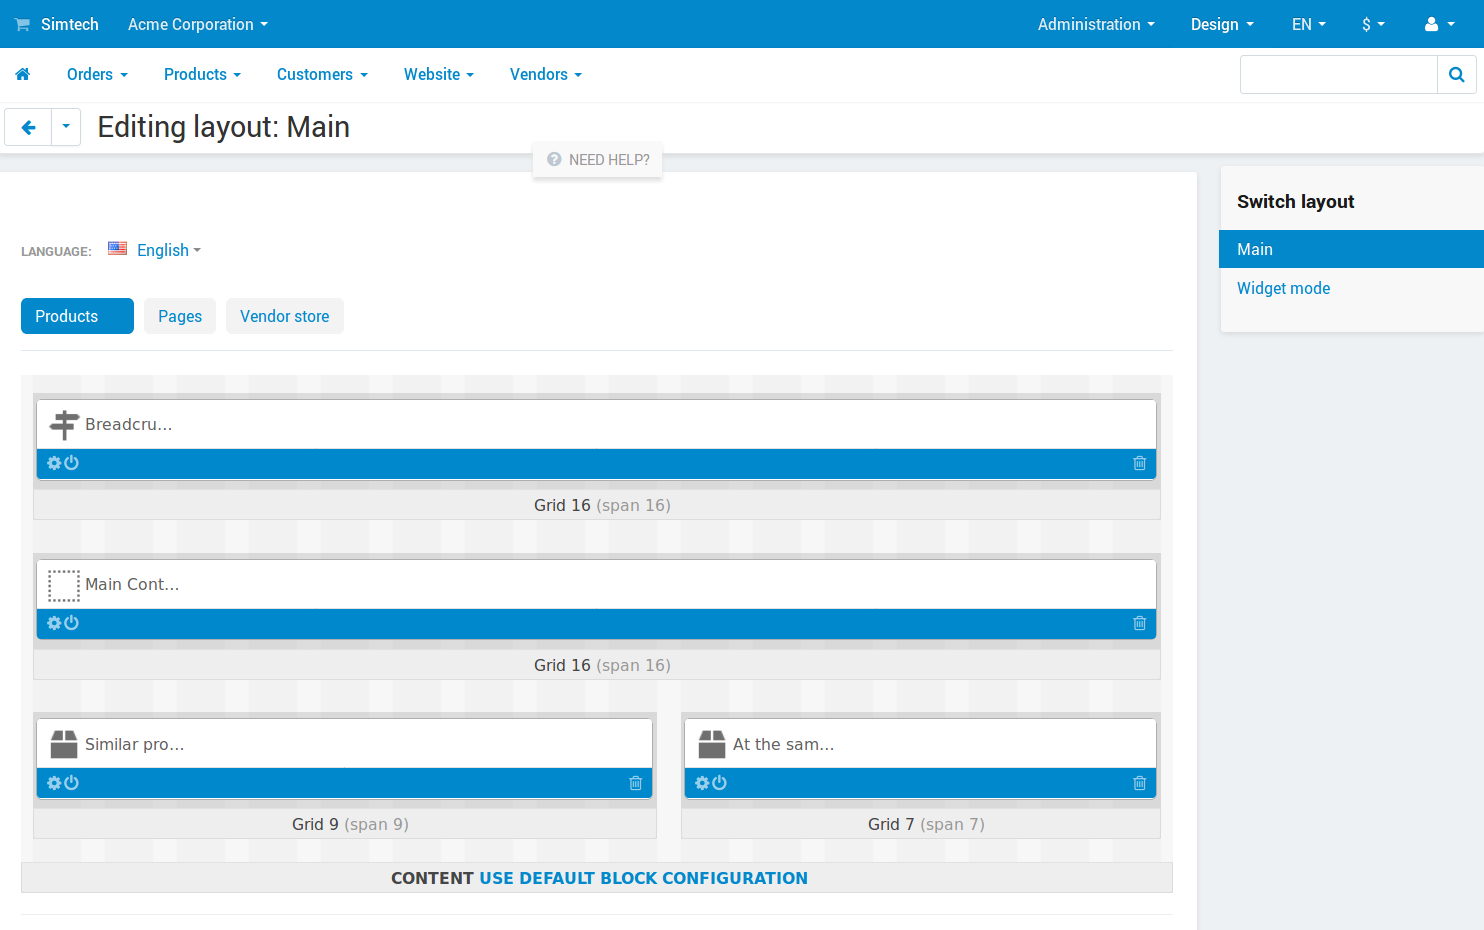Click Use Default Block Configuration link
The image size is (1484, 930).
pos(644,878)
